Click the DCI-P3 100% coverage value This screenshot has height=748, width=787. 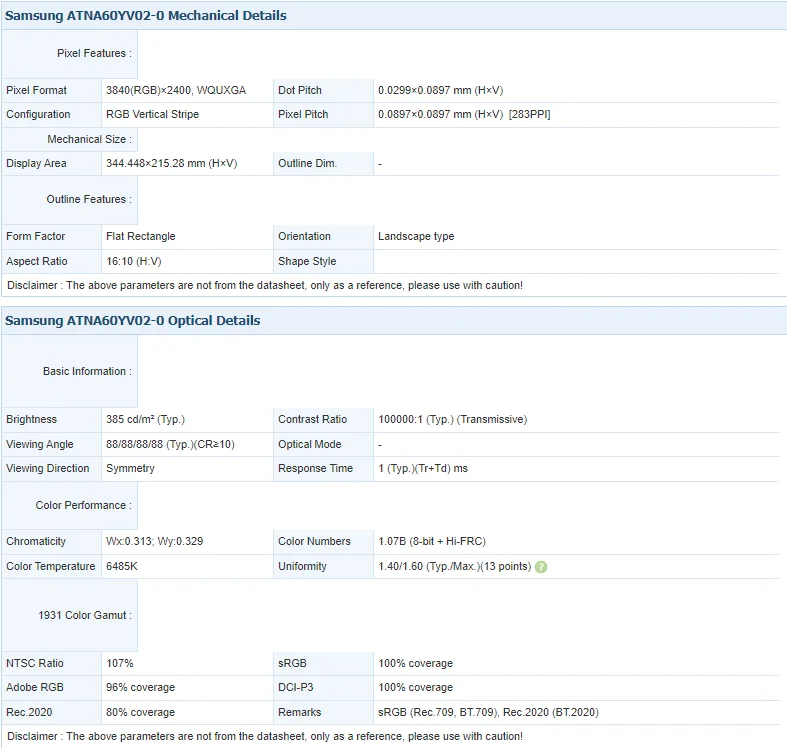[416, 688]
